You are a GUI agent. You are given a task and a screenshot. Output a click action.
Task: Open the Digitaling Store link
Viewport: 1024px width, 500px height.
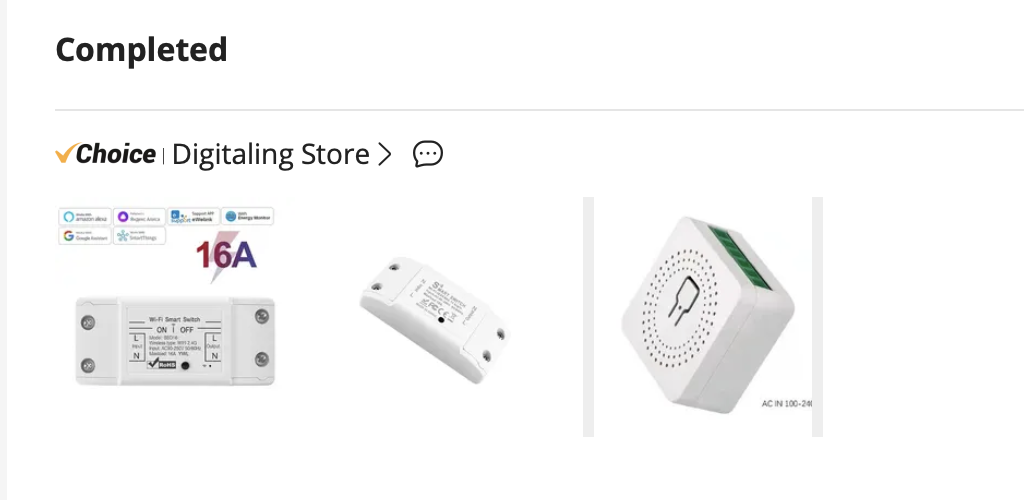click(x=270, y=155)
